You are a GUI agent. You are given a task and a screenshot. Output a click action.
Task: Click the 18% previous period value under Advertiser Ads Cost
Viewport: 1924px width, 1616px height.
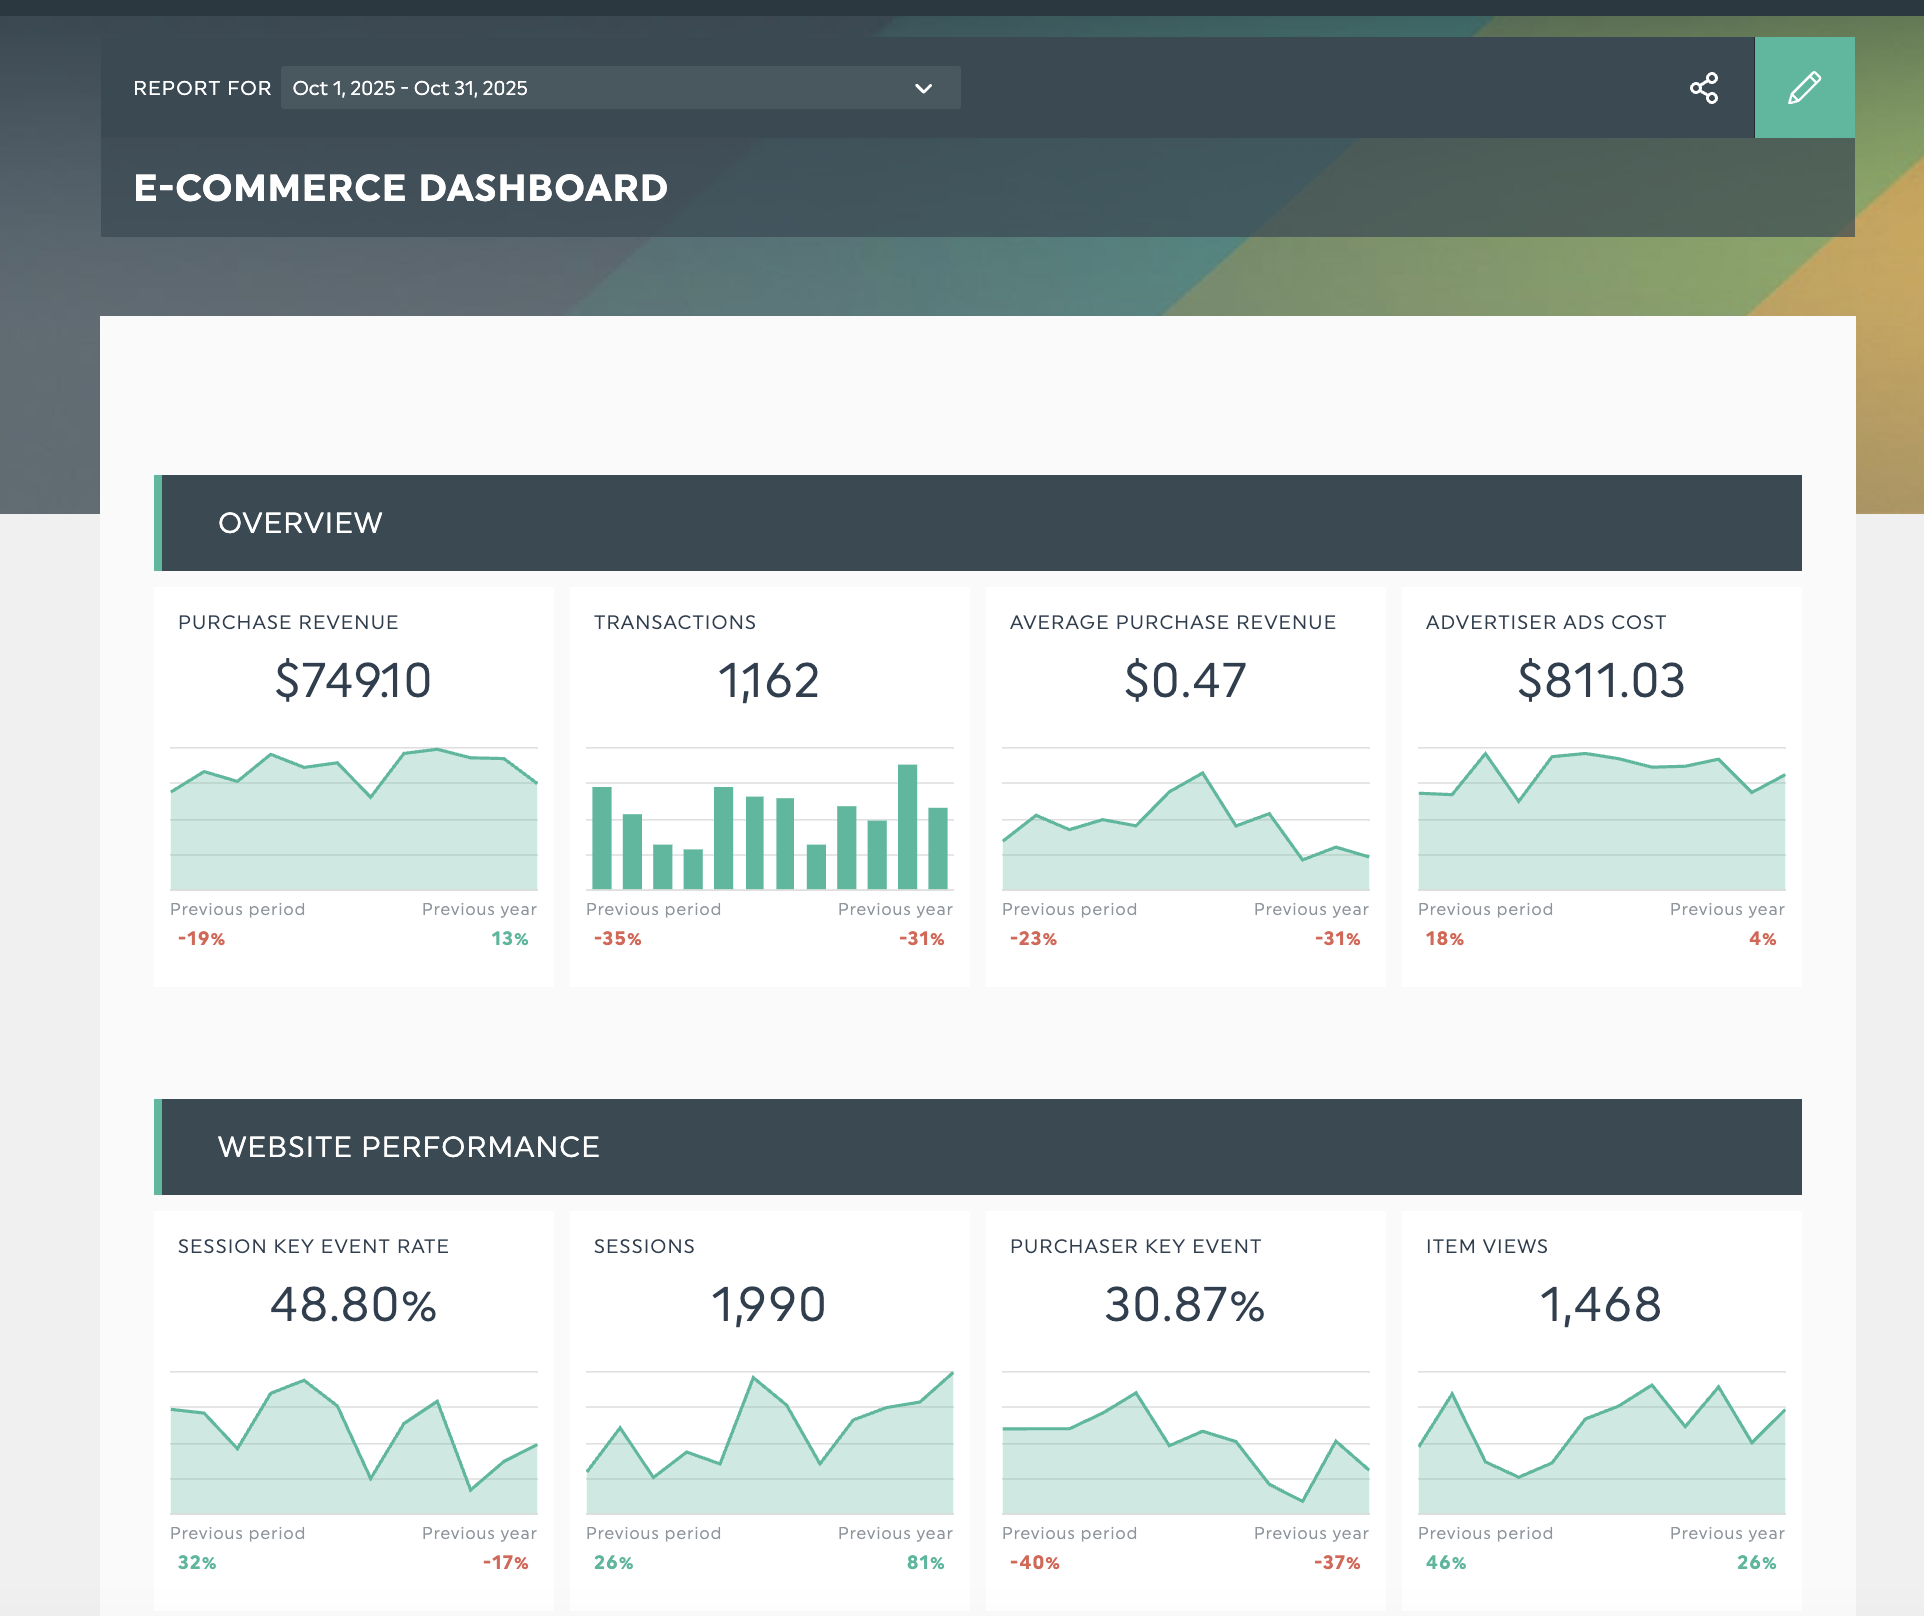(1444, 938)
